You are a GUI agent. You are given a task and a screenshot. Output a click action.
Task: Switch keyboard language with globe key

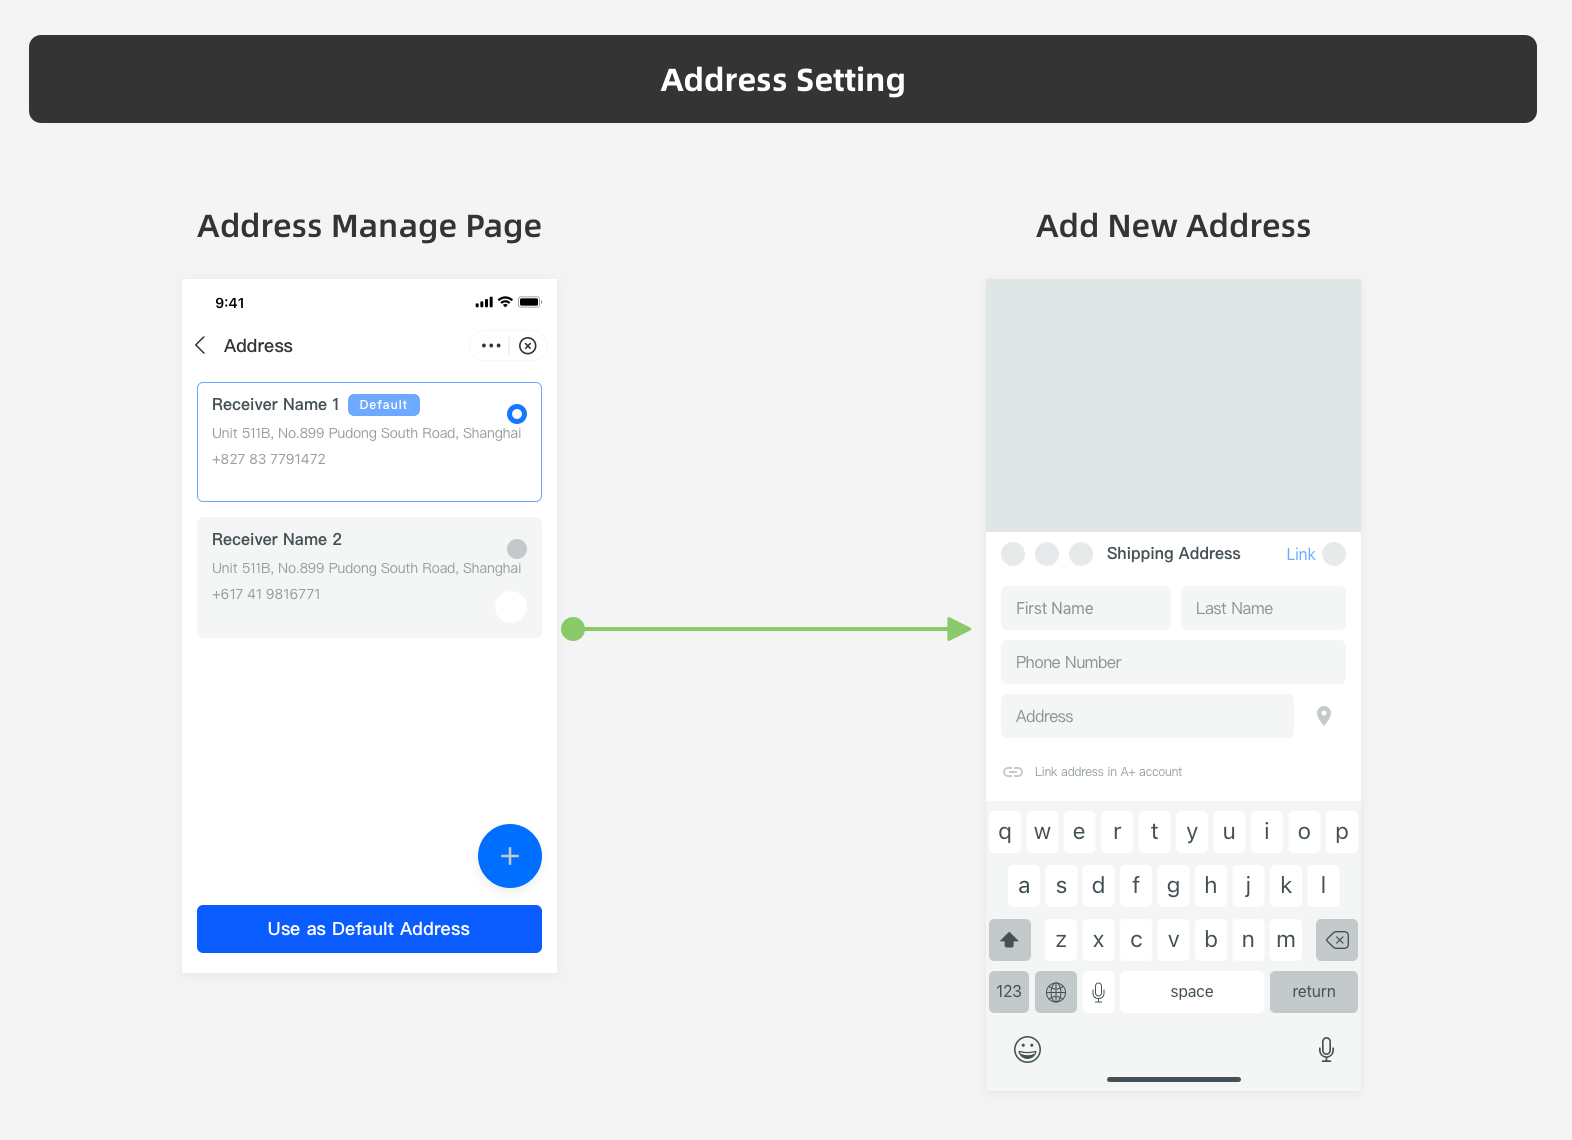click(x=1056, y=992)
